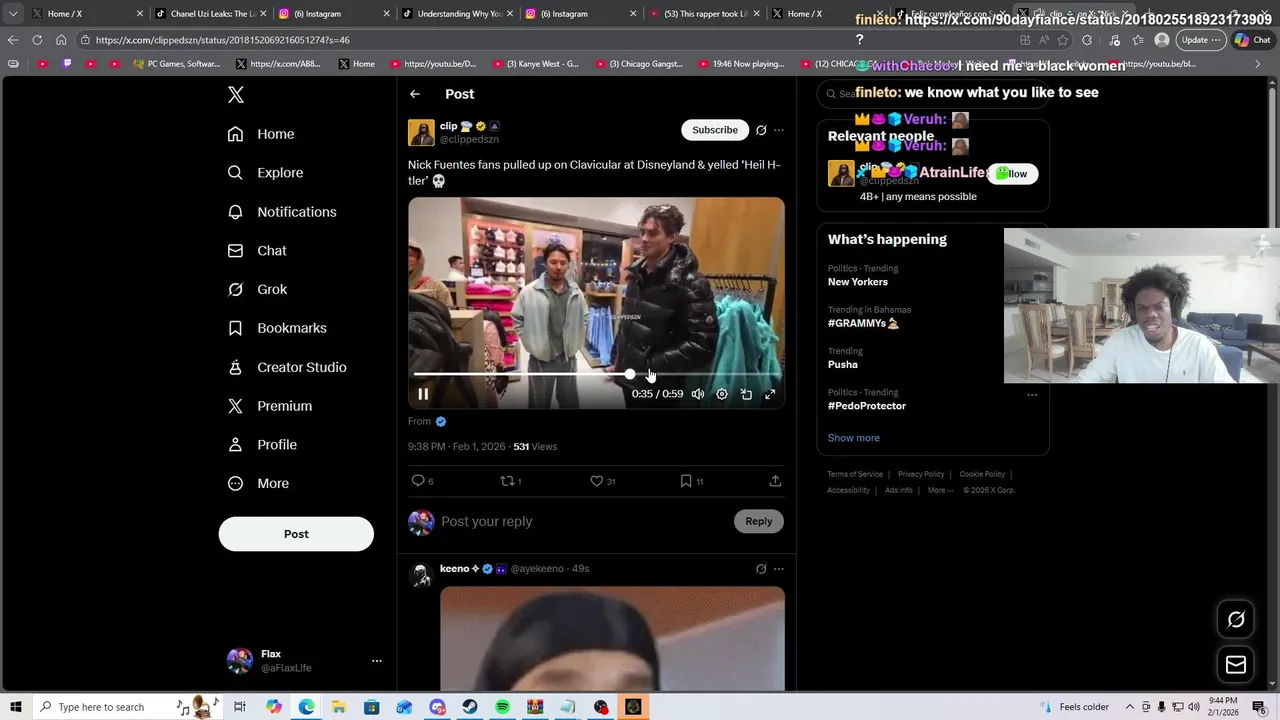This screenshot has width=1280, height=720.
Task: Share the post using the share icon
Action: [775, 481]
